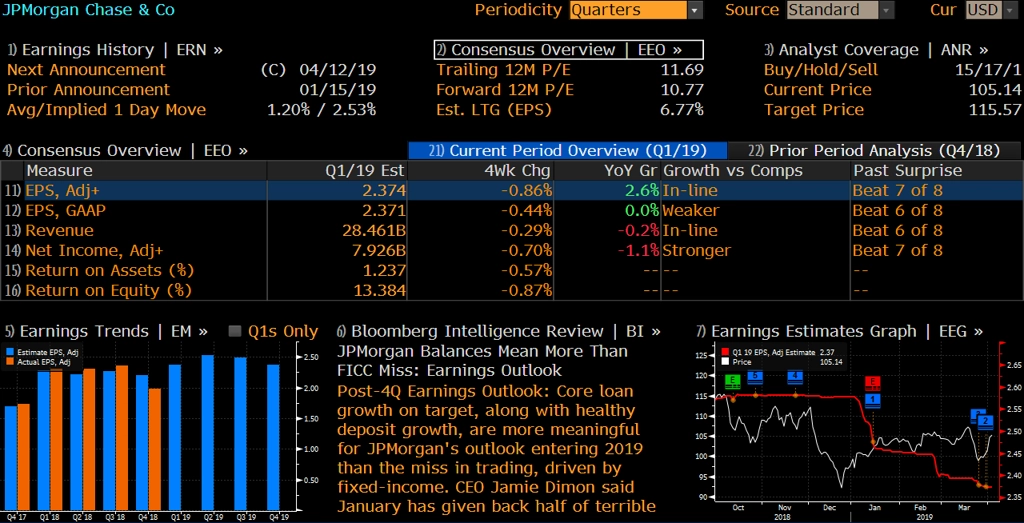Click the red E earnings marker in January
This screenshot has width=1024, height=523.
coord(872,383)
